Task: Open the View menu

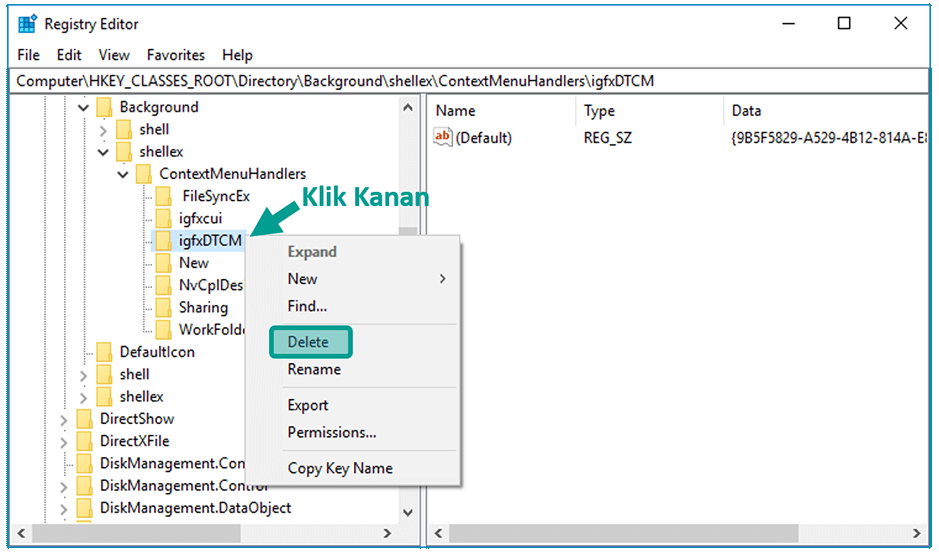Action: point(114,55)
